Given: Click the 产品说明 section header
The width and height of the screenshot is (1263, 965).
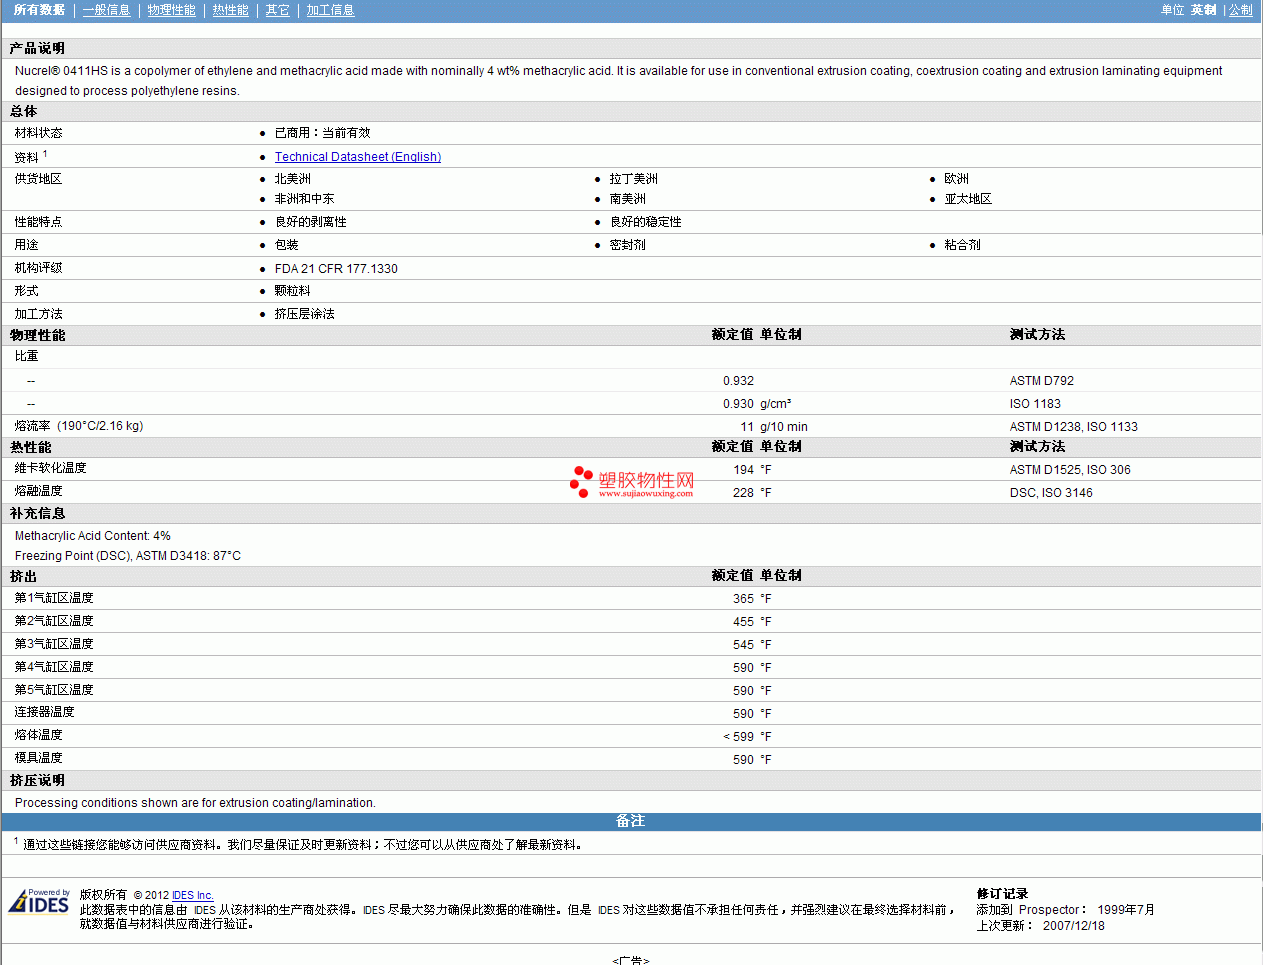Looking at the screenshot, I should [x=37, y=48].
